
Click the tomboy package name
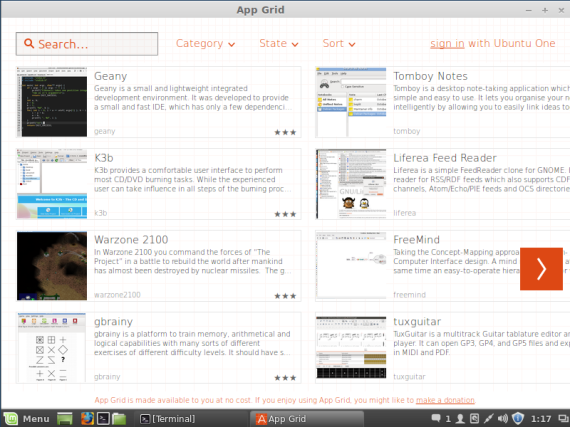pyautogui.click(x=407, y=131)
